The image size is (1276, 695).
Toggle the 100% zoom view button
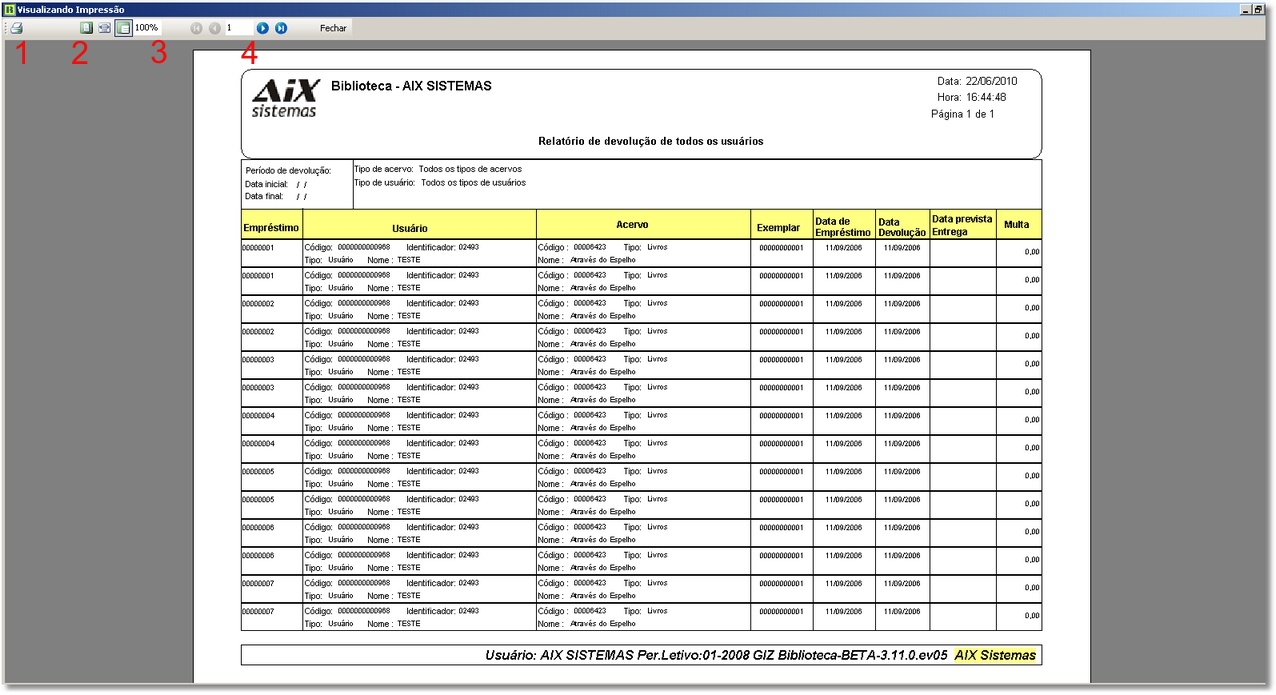(122, 28)
